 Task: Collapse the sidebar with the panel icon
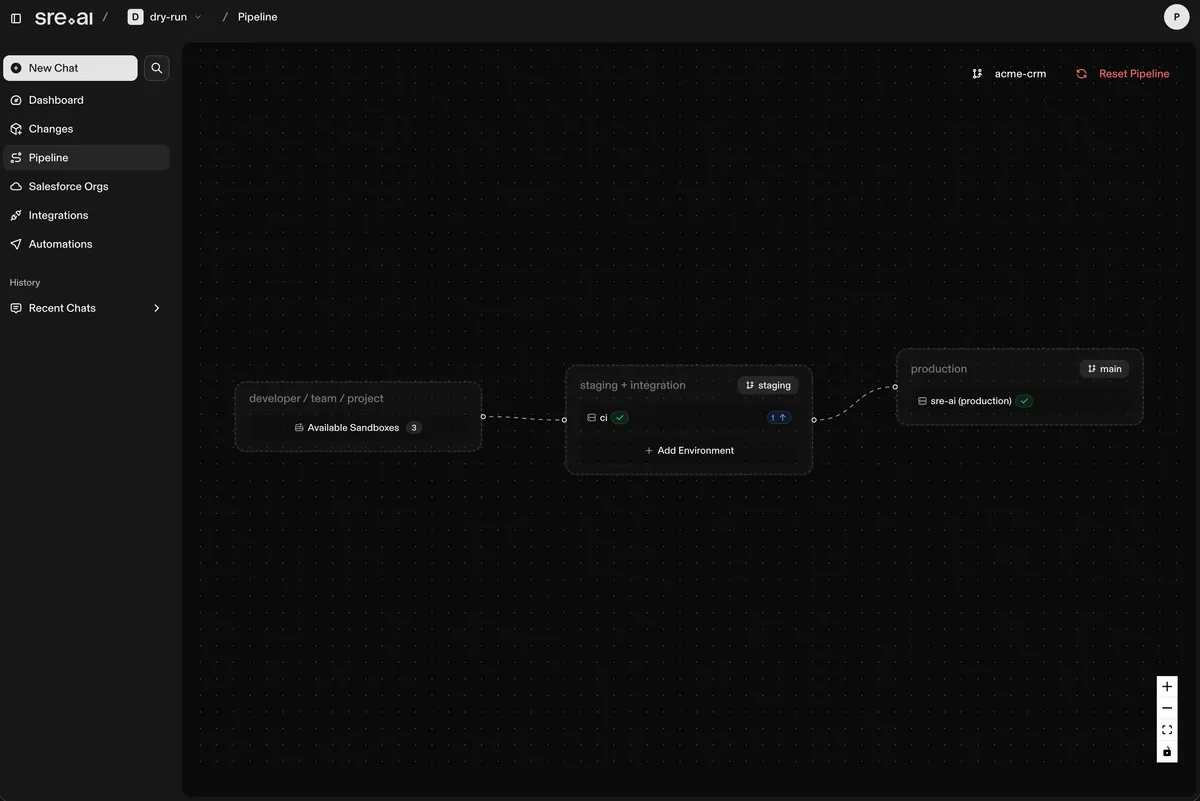[16, 18]
